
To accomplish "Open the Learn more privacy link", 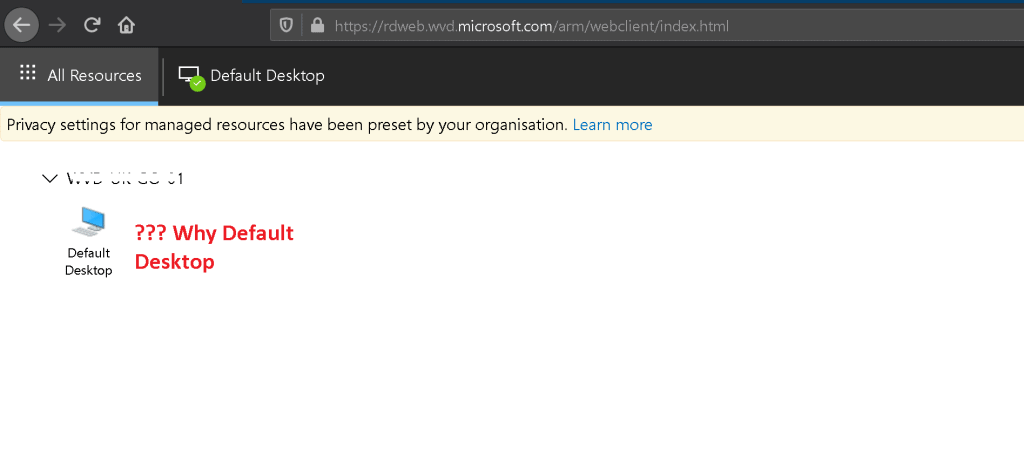I will point(613,125).
